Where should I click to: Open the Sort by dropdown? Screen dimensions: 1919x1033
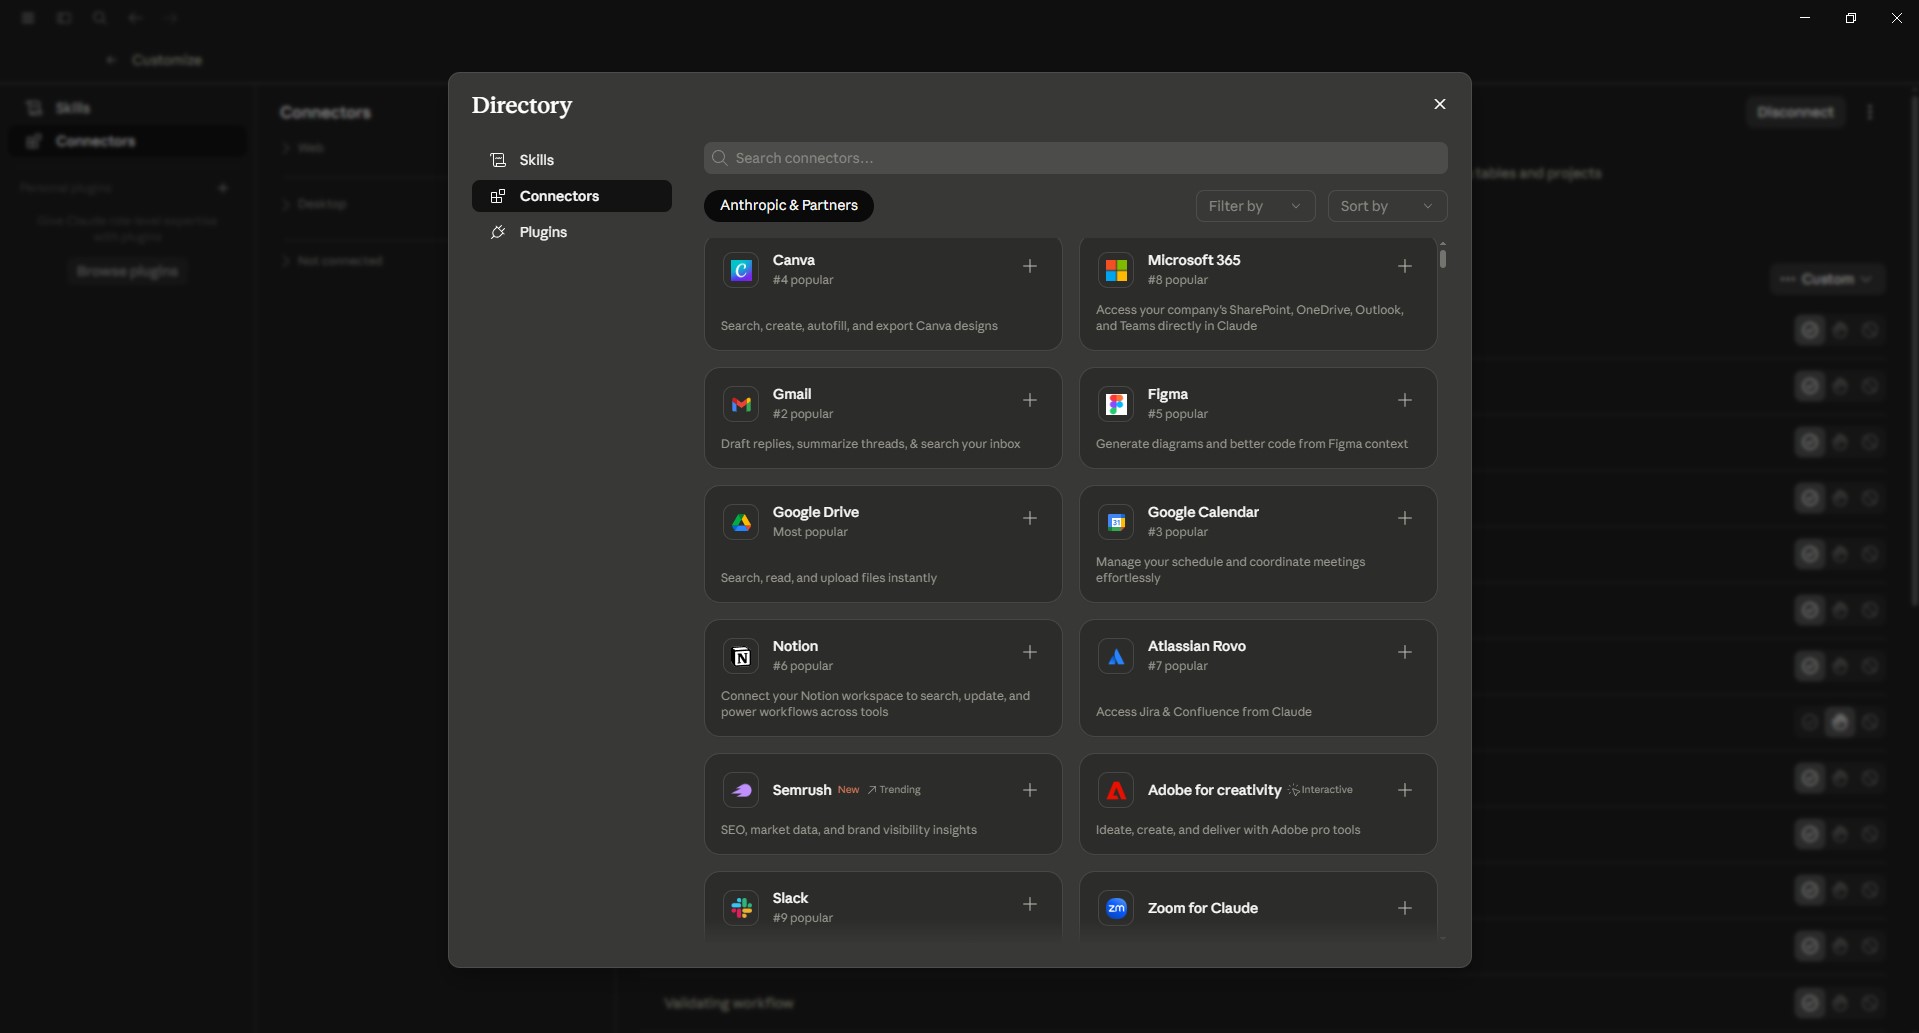1387,206
